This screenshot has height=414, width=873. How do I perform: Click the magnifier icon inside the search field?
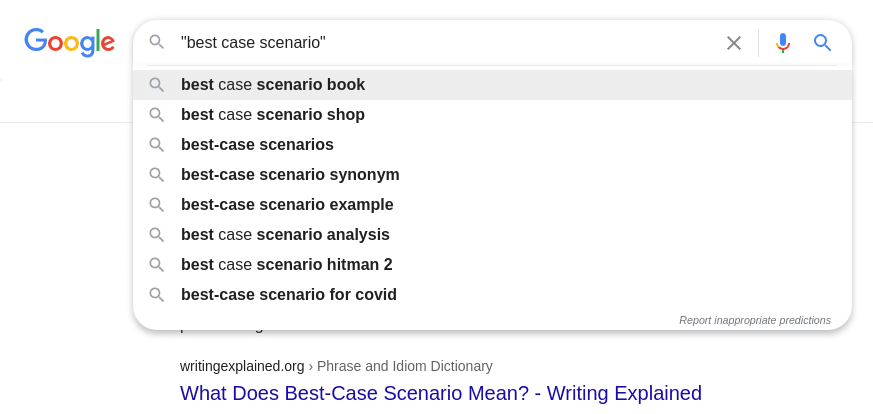[157, 42]
